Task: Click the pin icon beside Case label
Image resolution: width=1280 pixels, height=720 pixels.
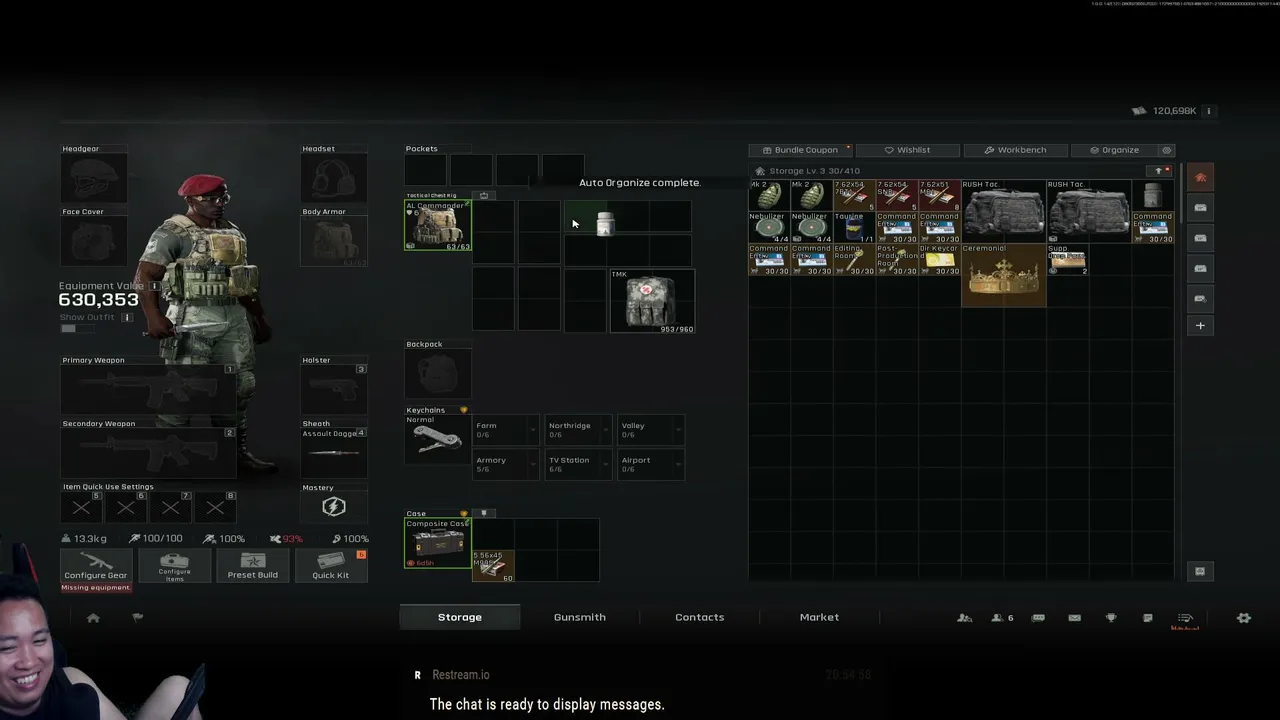Action: pyautogui.click(x=484, y=513)
